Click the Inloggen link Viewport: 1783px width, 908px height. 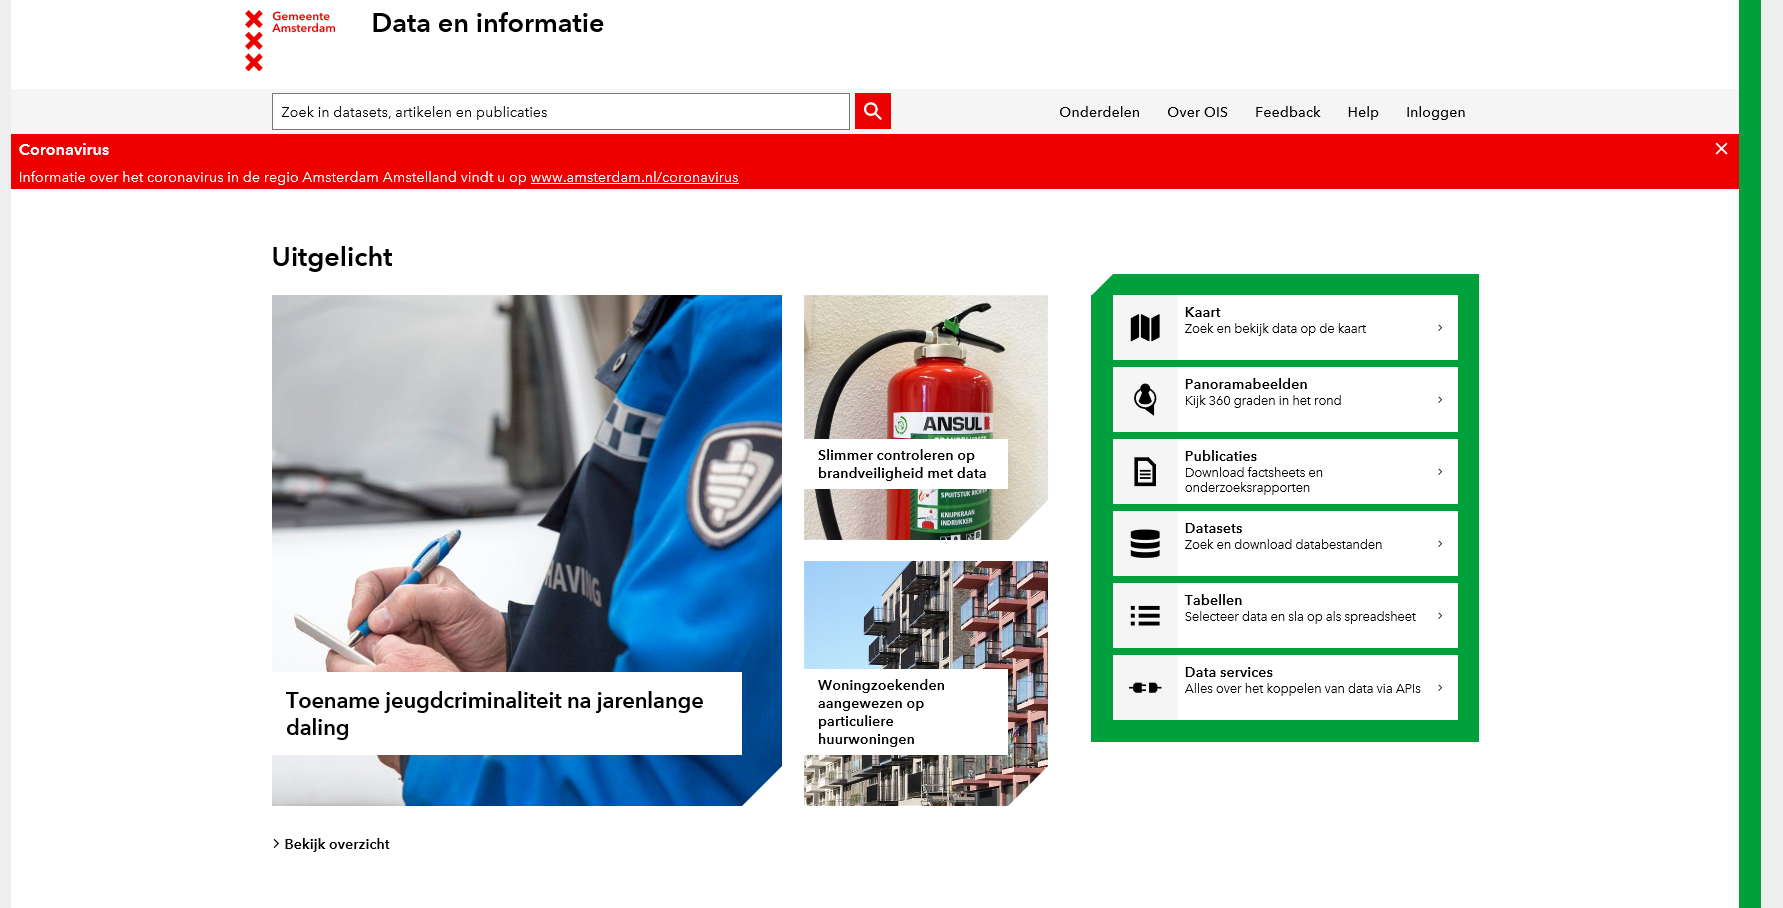(x=1435, y=112)
